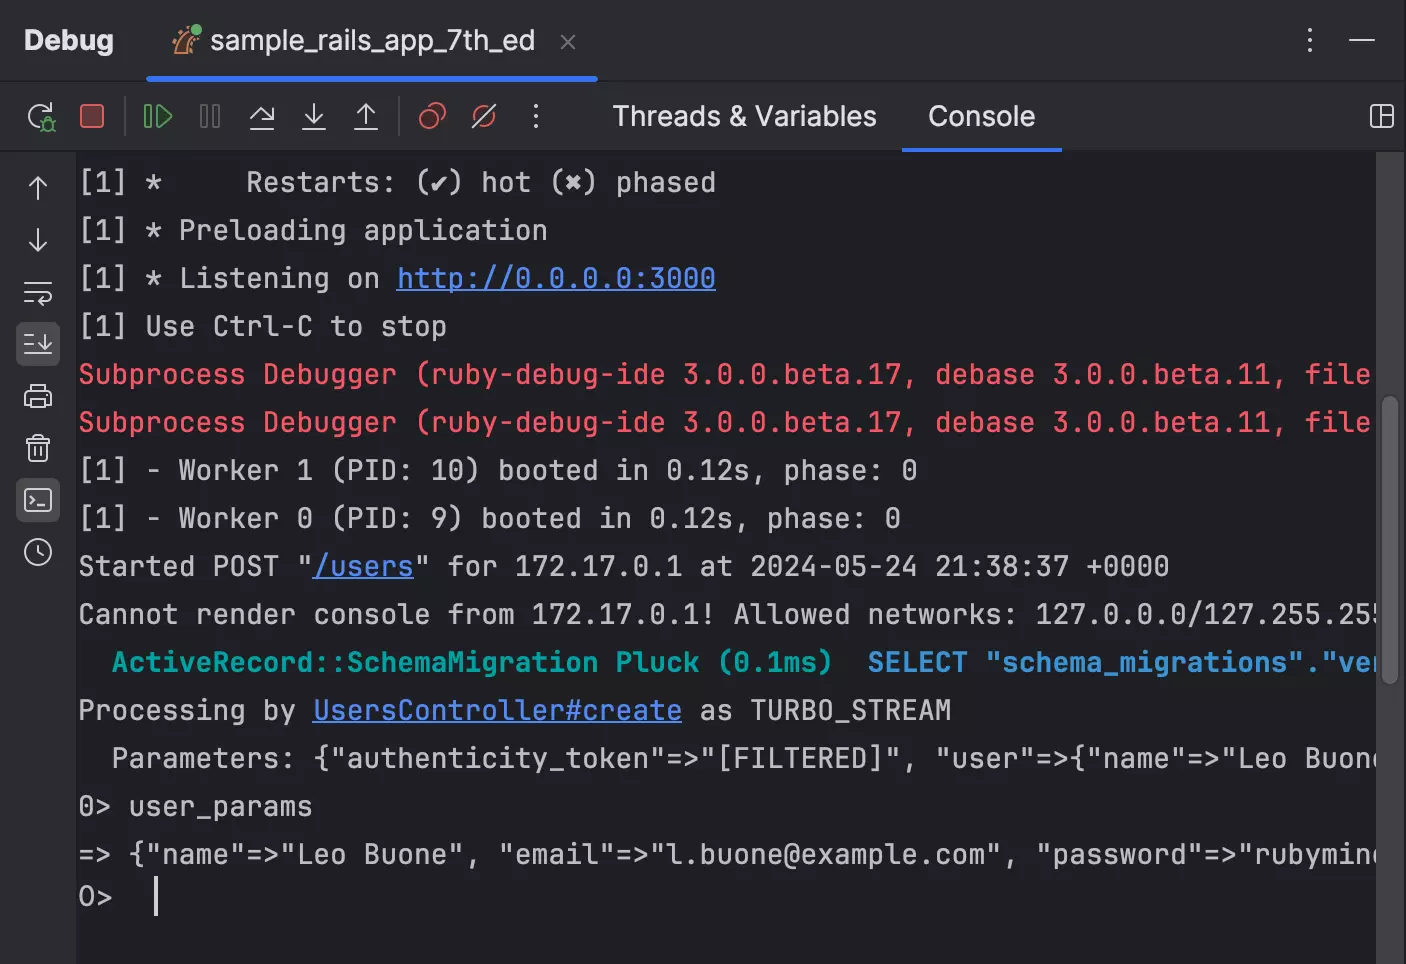
Task: Open the layout settings button
Action: point(1381,117)
